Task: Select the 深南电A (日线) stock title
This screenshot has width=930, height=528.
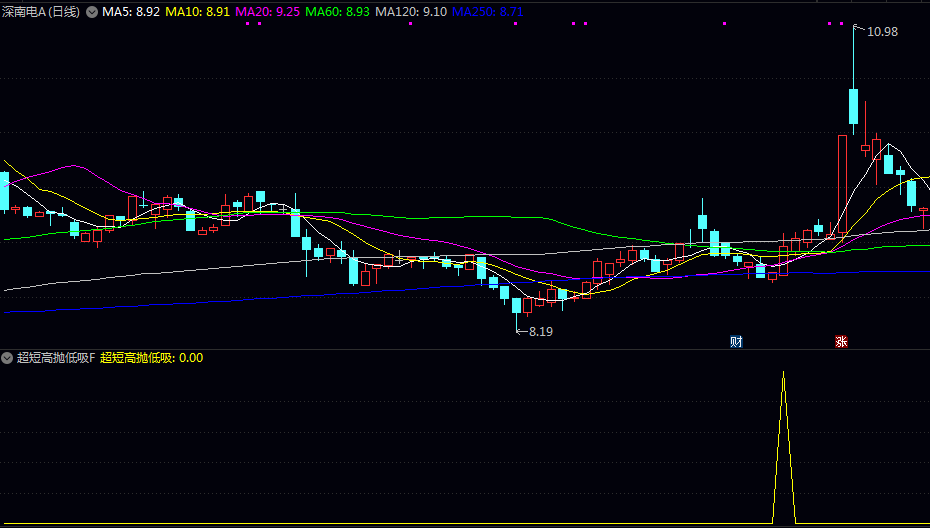Action: [x=41, y=12]
